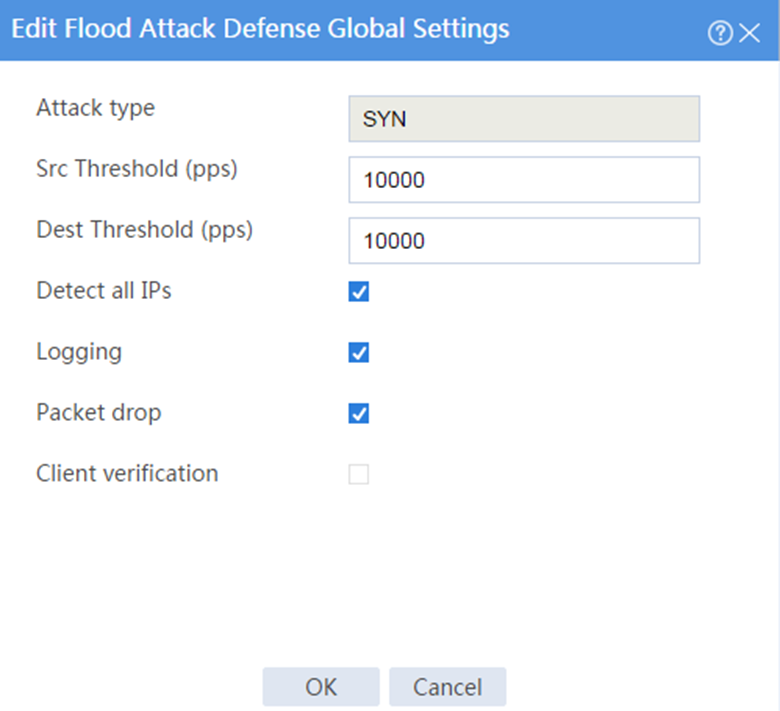Click the Attack type label

click(x=96, y=108)
